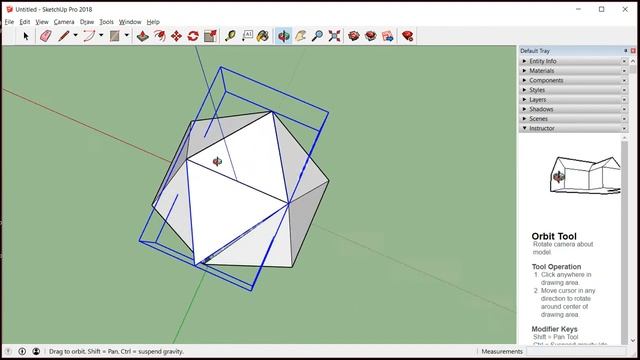640x360 pixels.
Task: Open the Window menu
Action: tap(130, 22)
